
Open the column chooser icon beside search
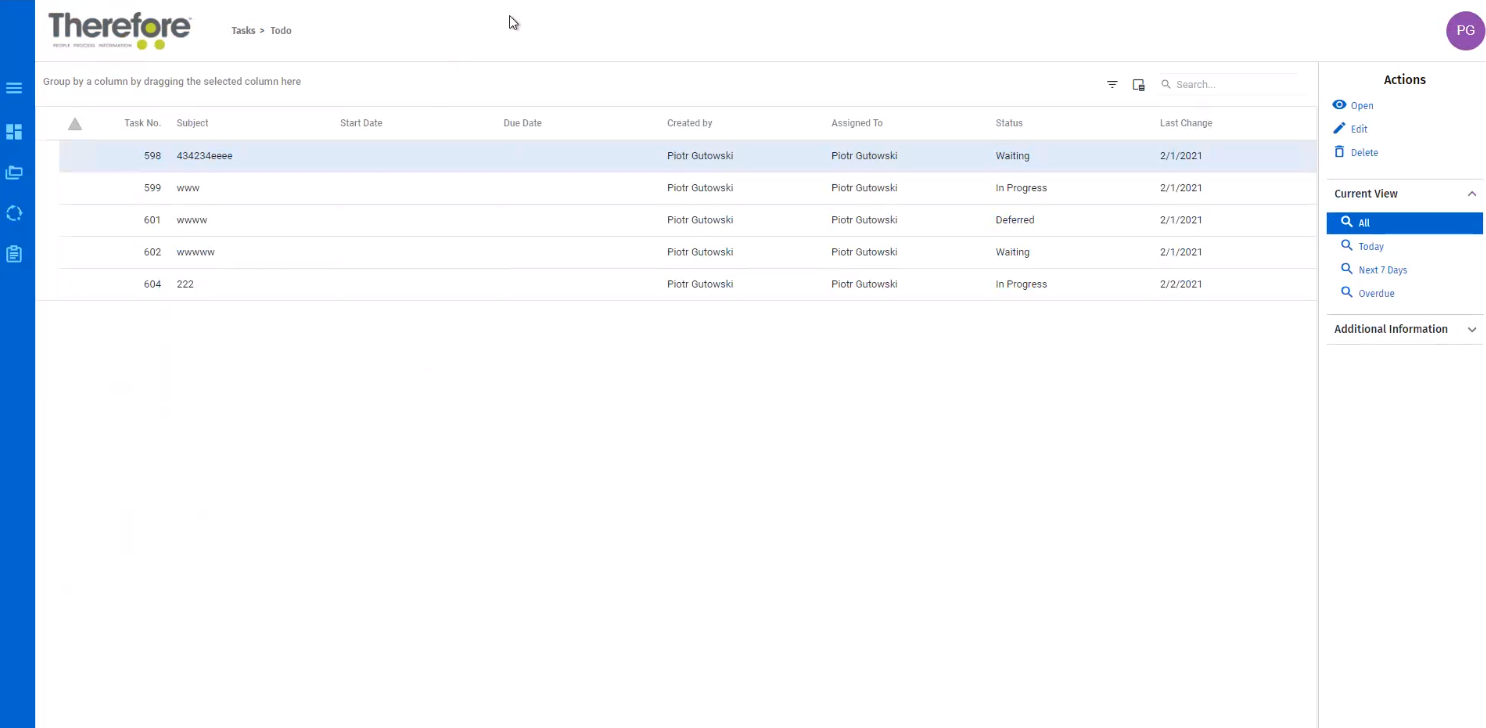click(x=1138, y=85)
